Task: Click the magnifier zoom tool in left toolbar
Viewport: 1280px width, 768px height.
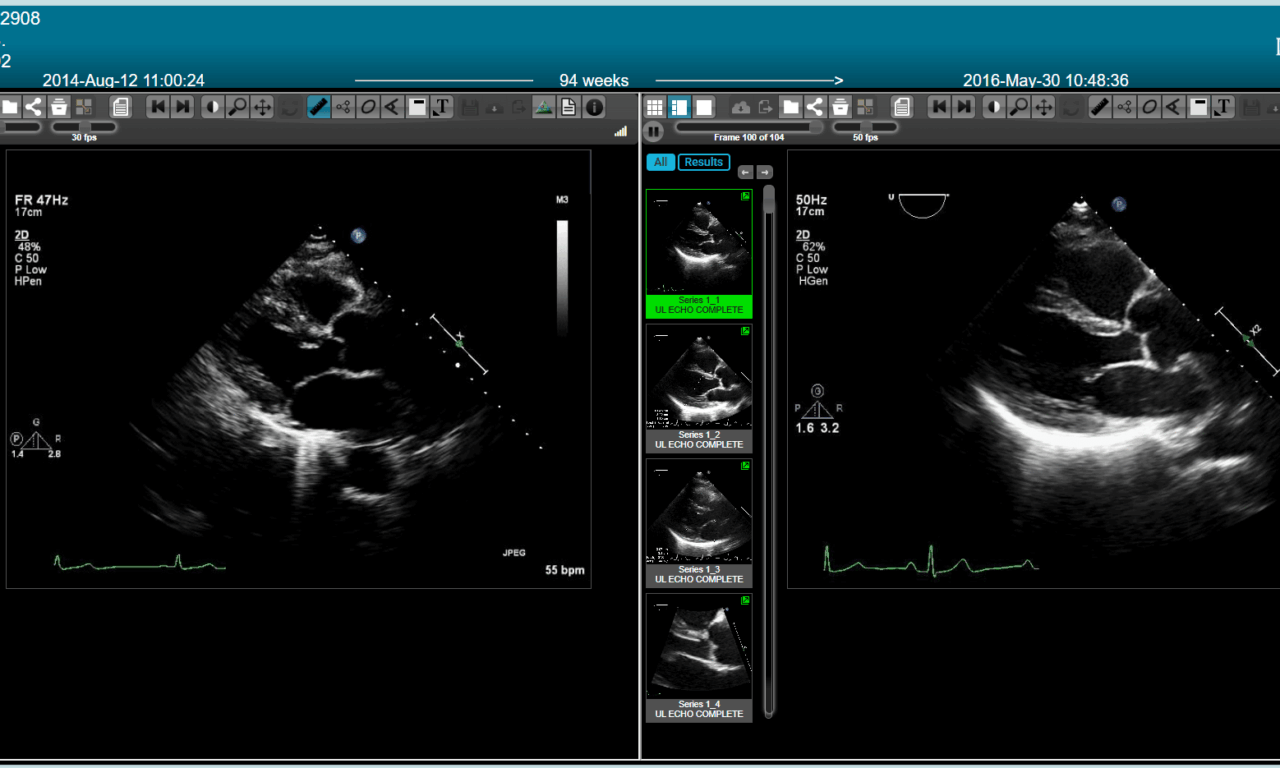Action: [x=237, y=107]
